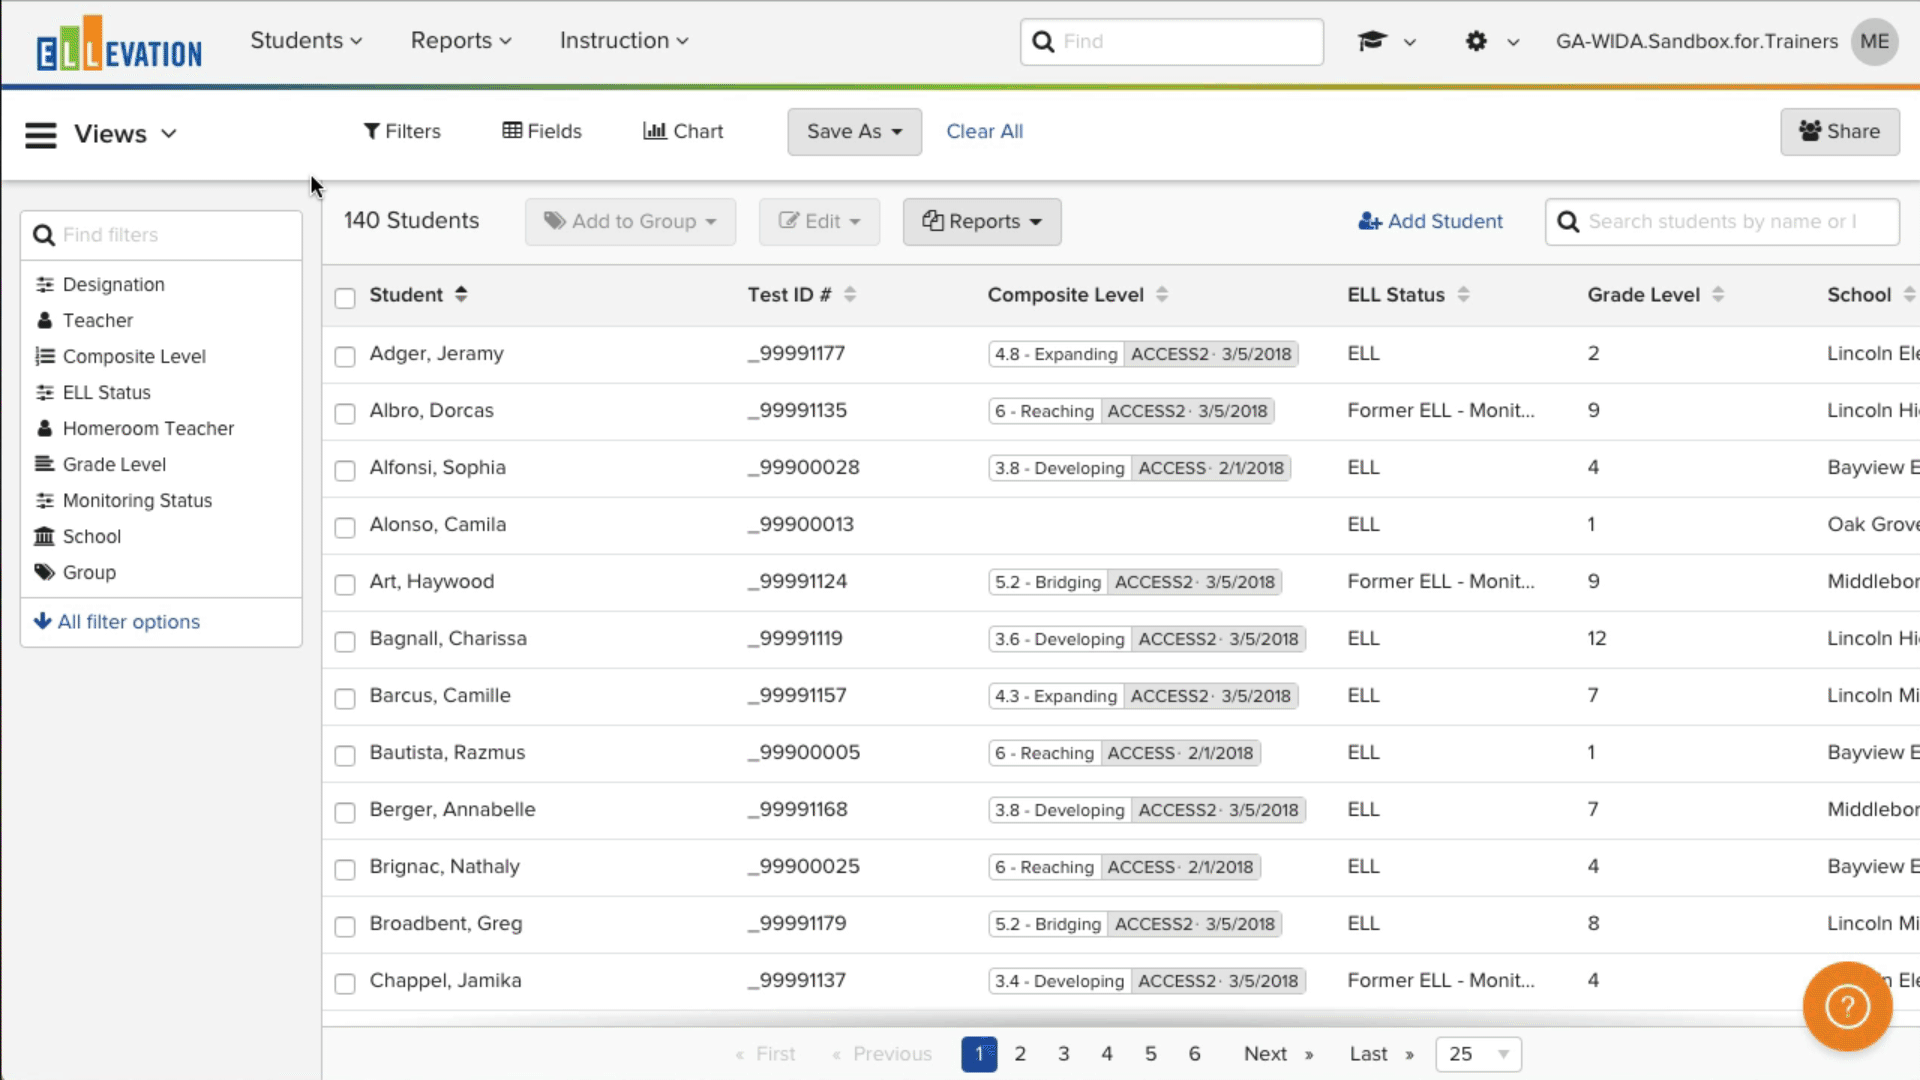
Task: Click the ME user avatar
Action: click(1874, 41)
